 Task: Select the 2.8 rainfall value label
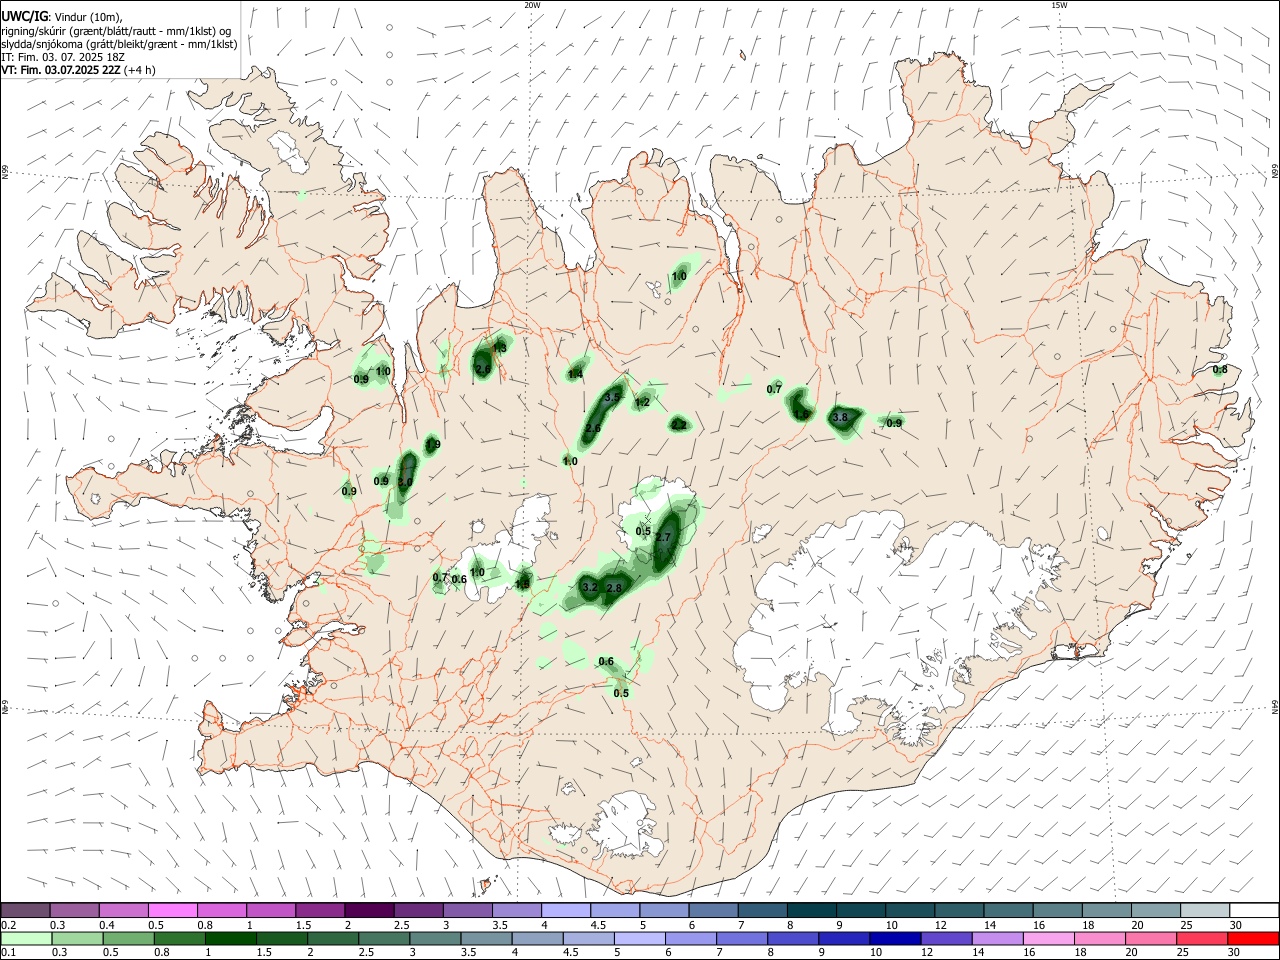click(614, 588)
